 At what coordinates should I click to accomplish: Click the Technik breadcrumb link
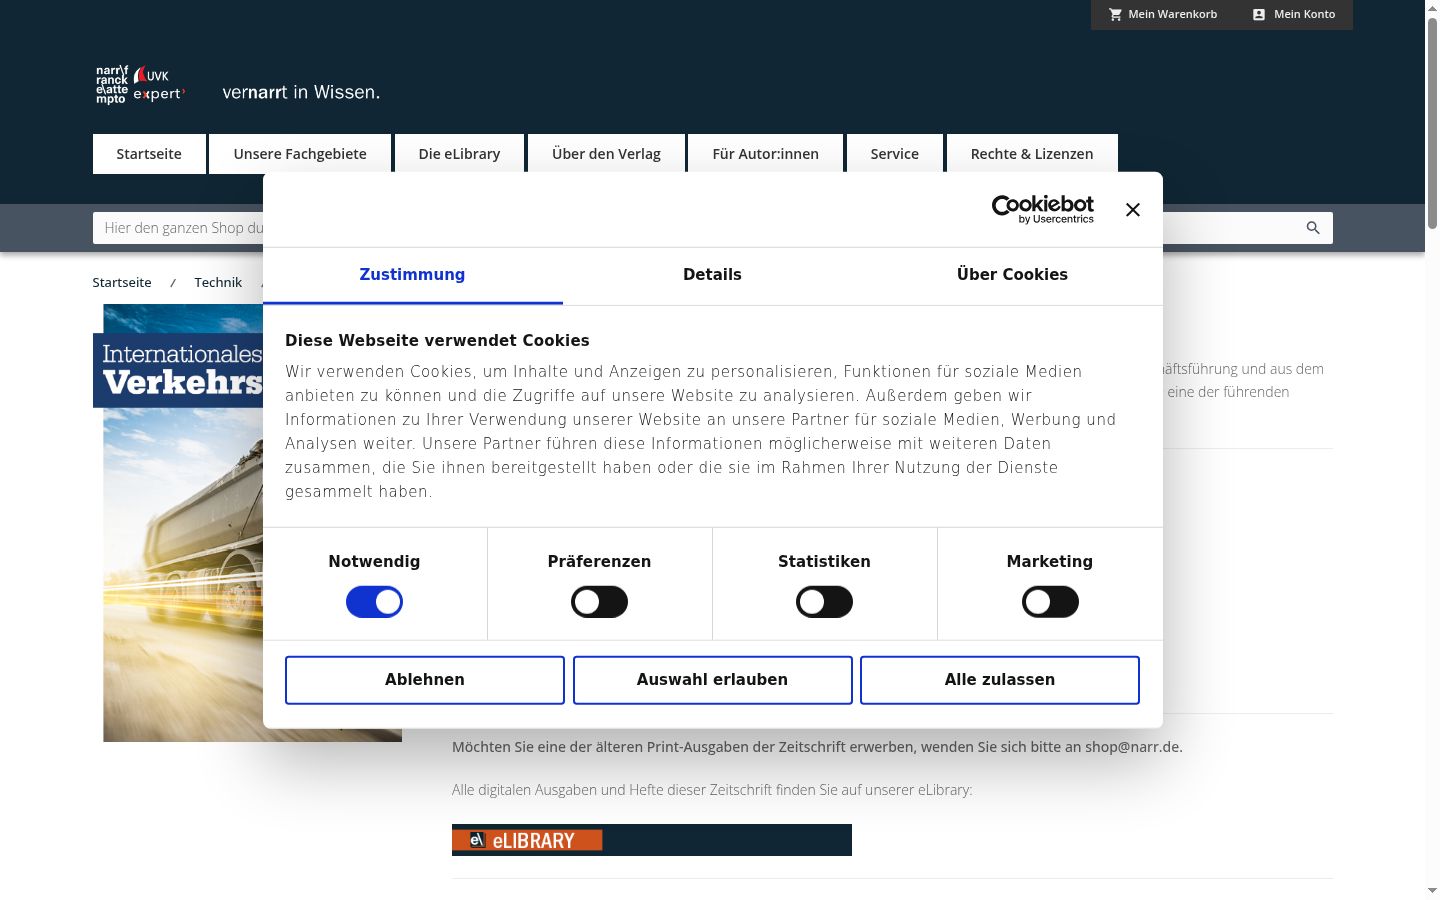[x=218, y=283]
